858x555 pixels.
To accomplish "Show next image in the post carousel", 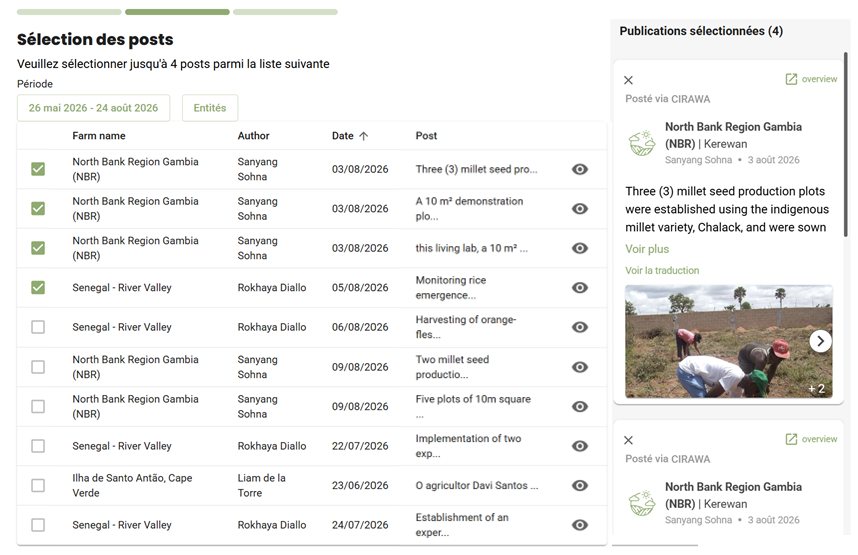I will tap(820, 341).
